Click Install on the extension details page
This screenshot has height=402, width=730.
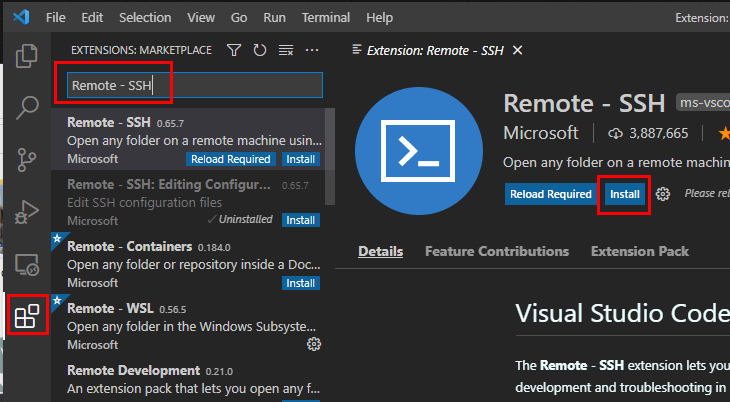(x=625, y=194)
